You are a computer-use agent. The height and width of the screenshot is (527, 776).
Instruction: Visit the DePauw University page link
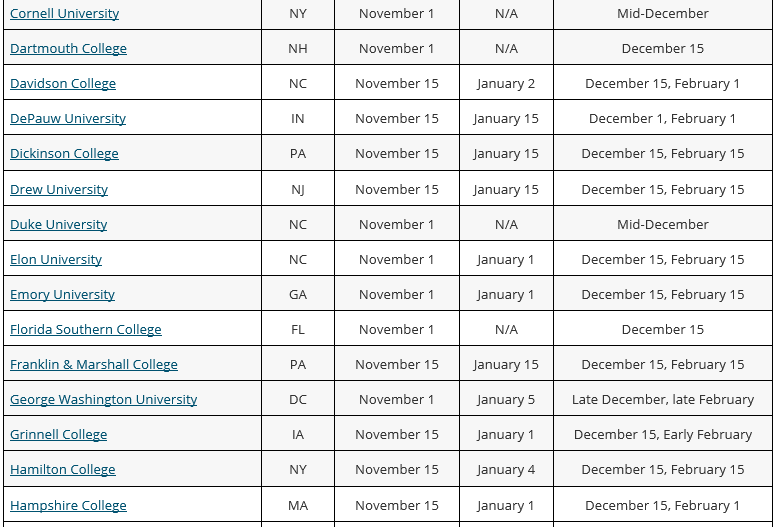[x=68, y=118]
